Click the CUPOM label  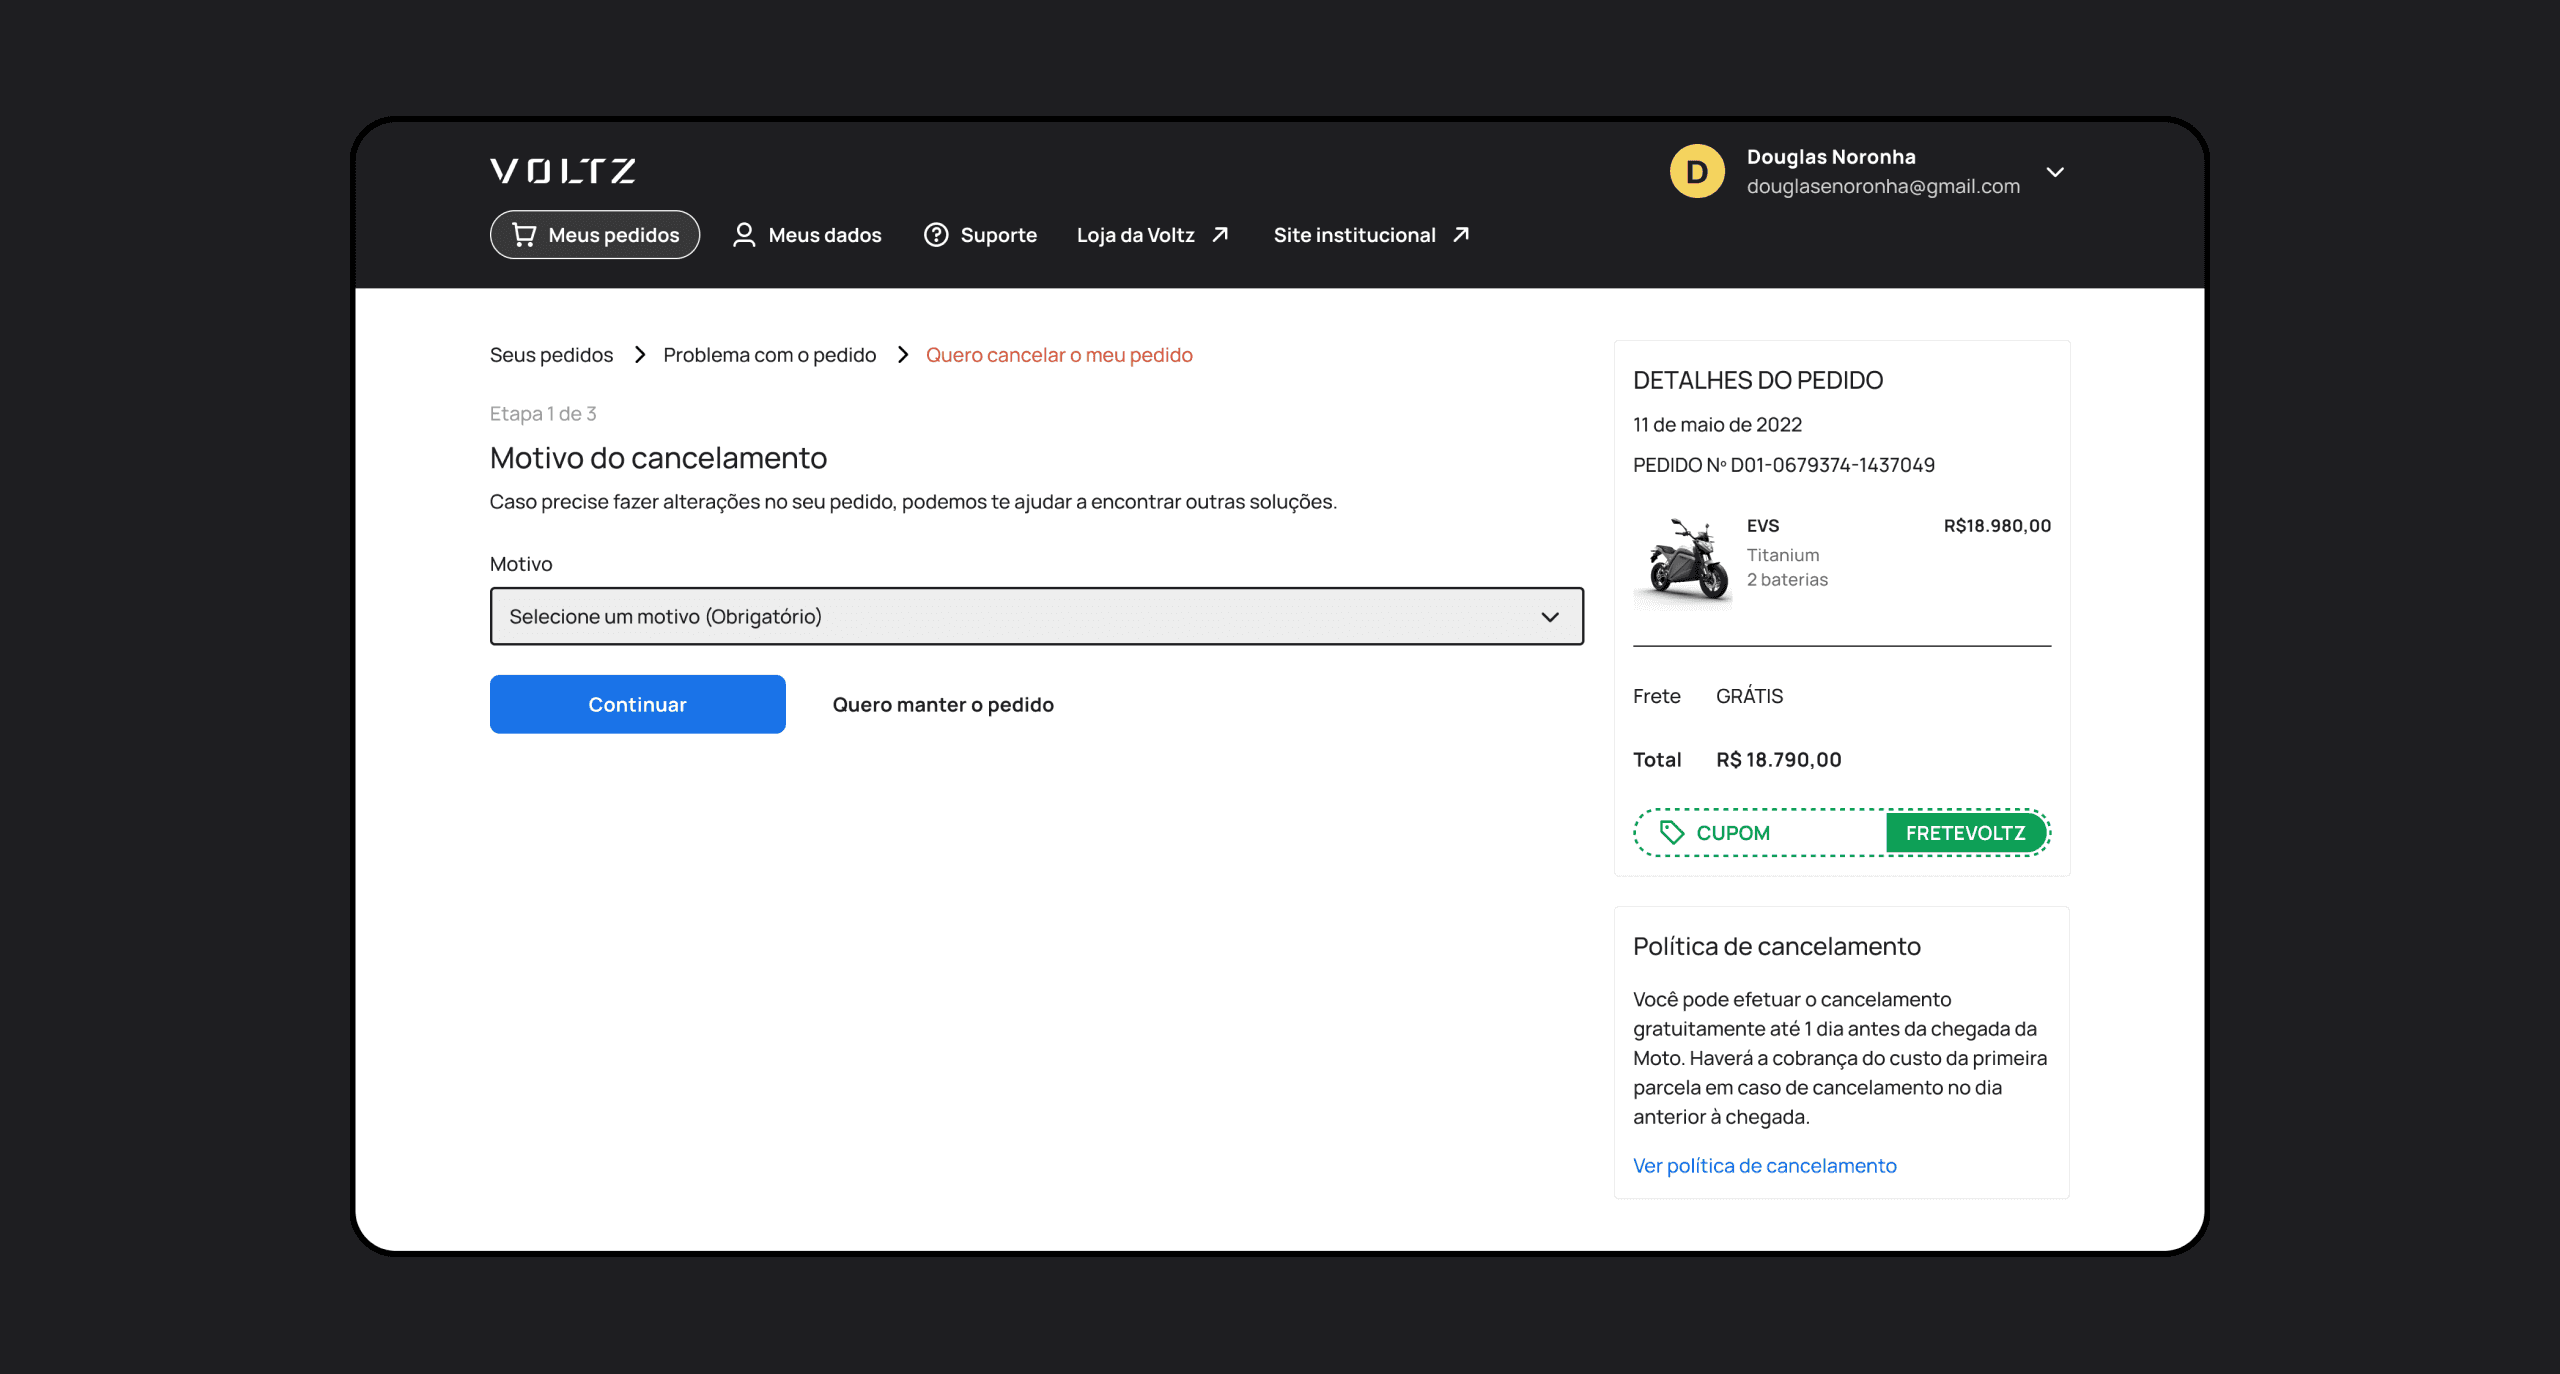pyautogui.click(x=1733, y=832)
